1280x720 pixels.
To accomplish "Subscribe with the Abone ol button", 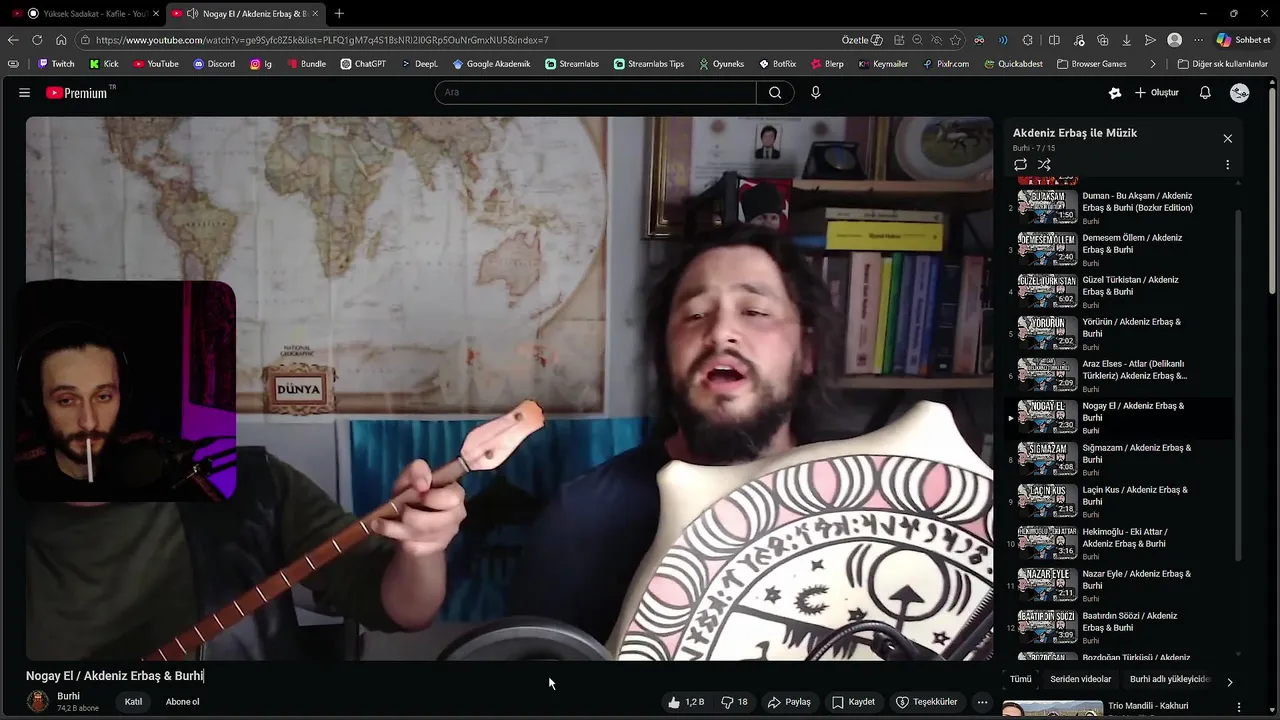I will 182,702.
